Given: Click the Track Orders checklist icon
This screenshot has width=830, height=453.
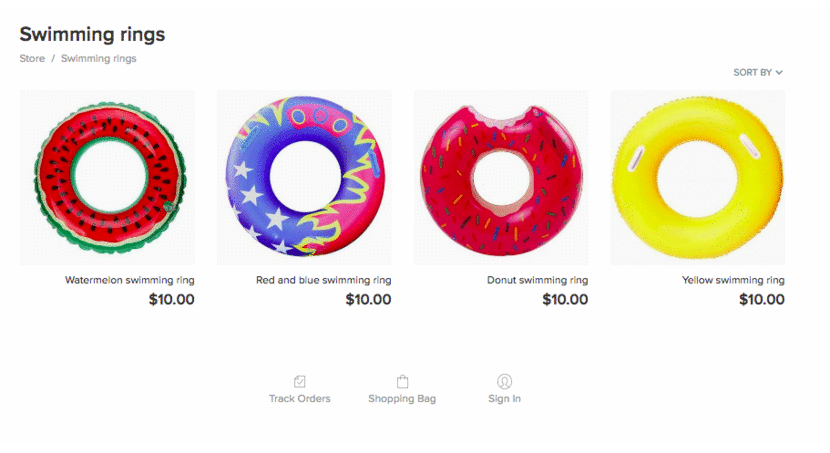Looking at the screenshot, I should [x=300, y=381].
